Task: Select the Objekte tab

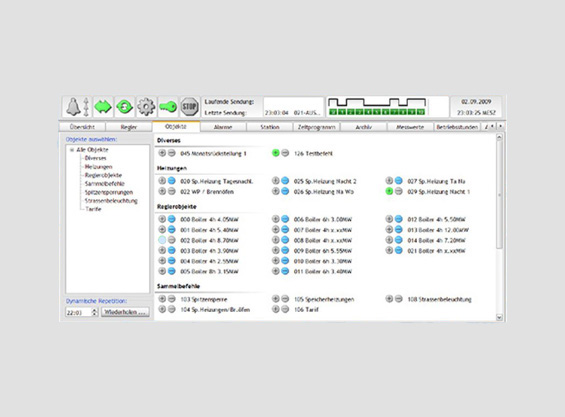Action: click(x=176, y=127)
